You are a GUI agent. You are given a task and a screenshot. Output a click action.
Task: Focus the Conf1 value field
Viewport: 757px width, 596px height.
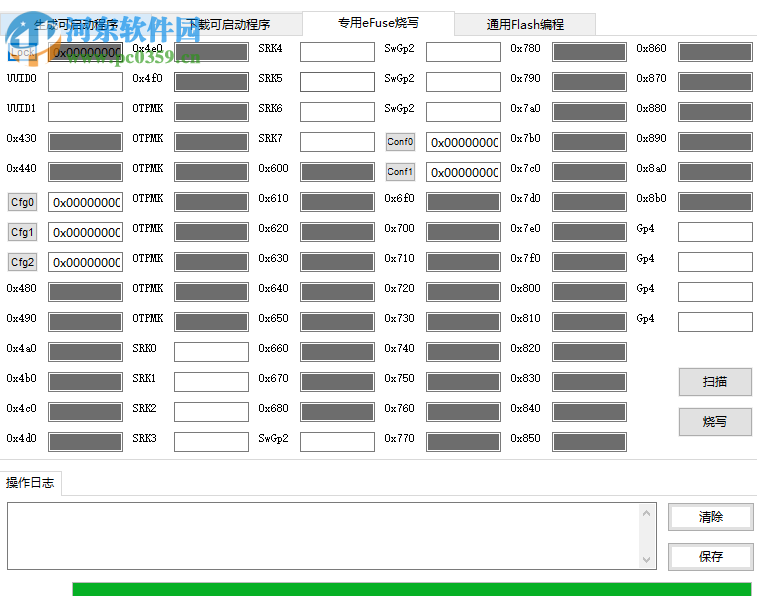(463, 172)
